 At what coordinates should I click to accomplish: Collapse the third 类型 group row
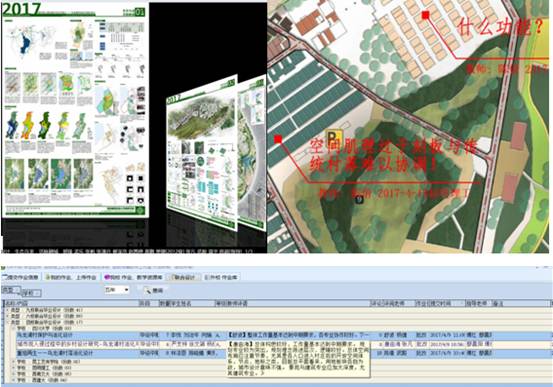pyautogui.click(x=7, y=322)
